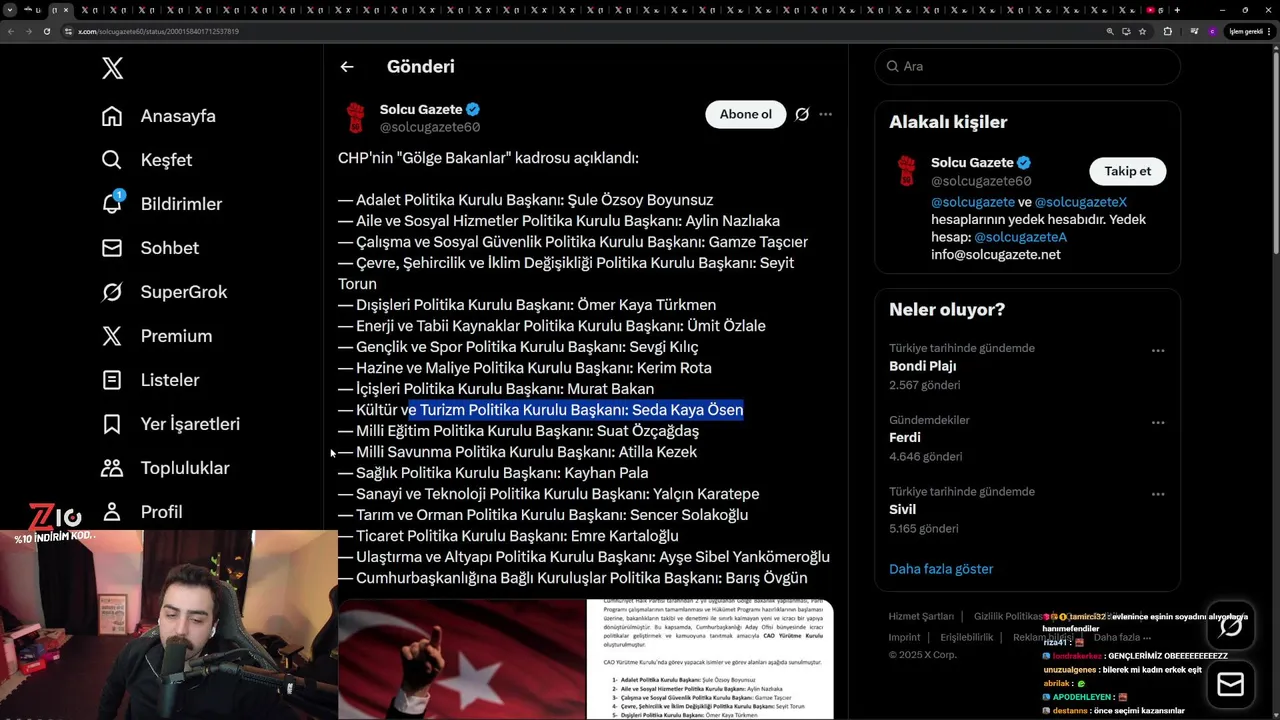Open Erişilebilirlik footer link

[967, 637]
